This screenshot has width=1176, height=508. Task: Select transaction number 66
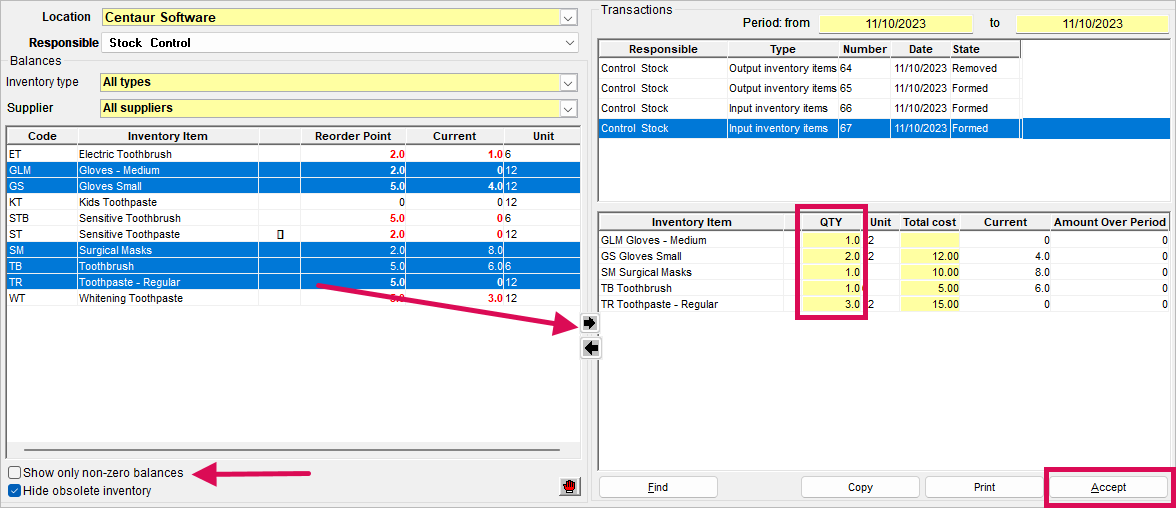point(810,108)
